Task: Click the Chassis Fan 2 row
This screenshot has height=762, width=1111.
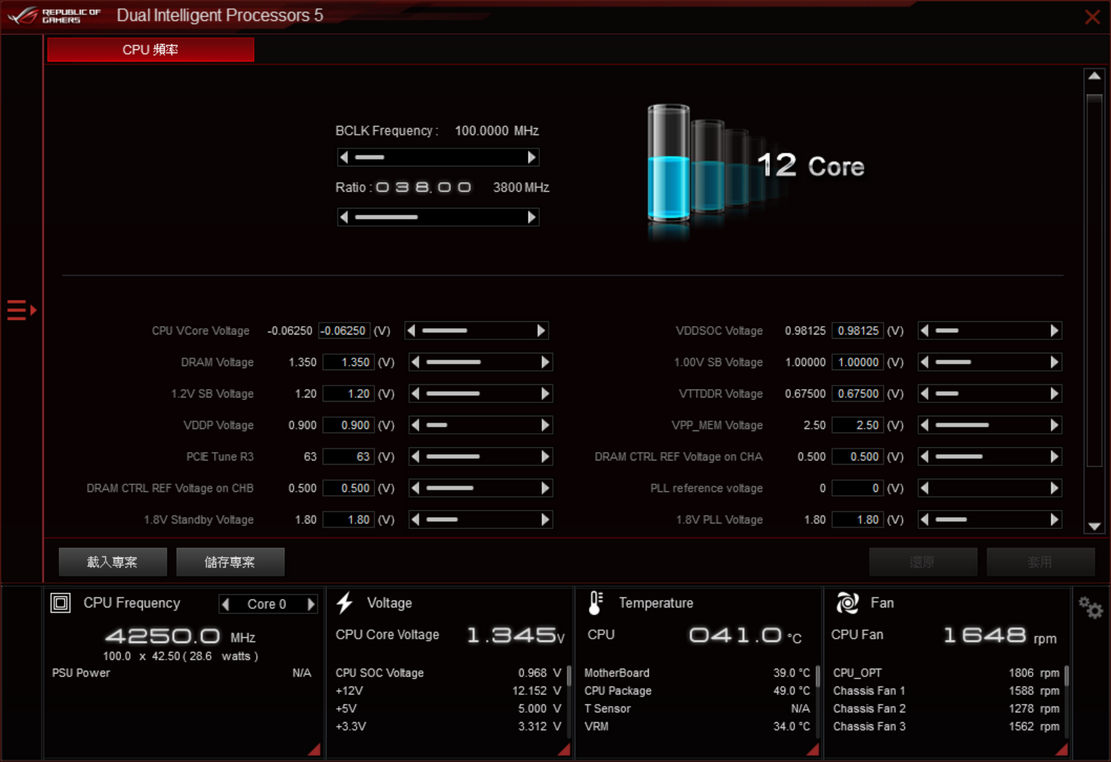Action: [946, 709]
